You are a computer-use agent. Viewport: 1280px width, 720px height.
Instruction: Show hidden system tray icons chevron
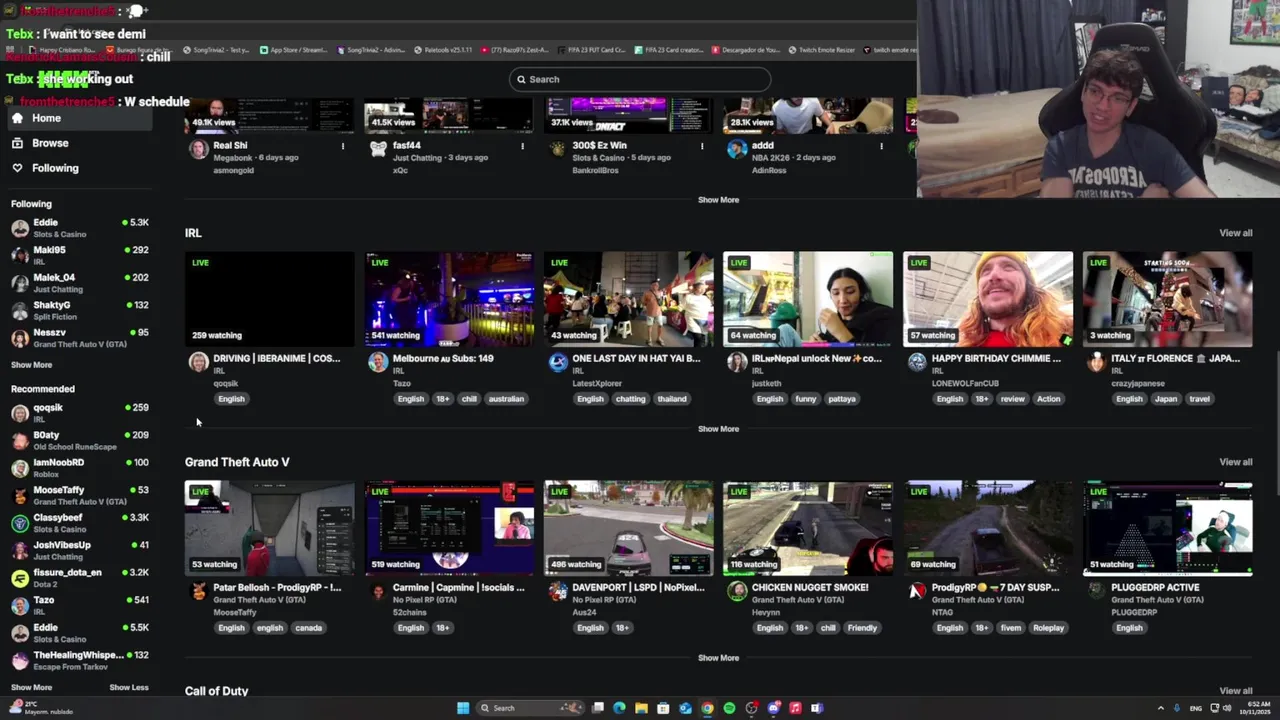(x=1161, y=708)
